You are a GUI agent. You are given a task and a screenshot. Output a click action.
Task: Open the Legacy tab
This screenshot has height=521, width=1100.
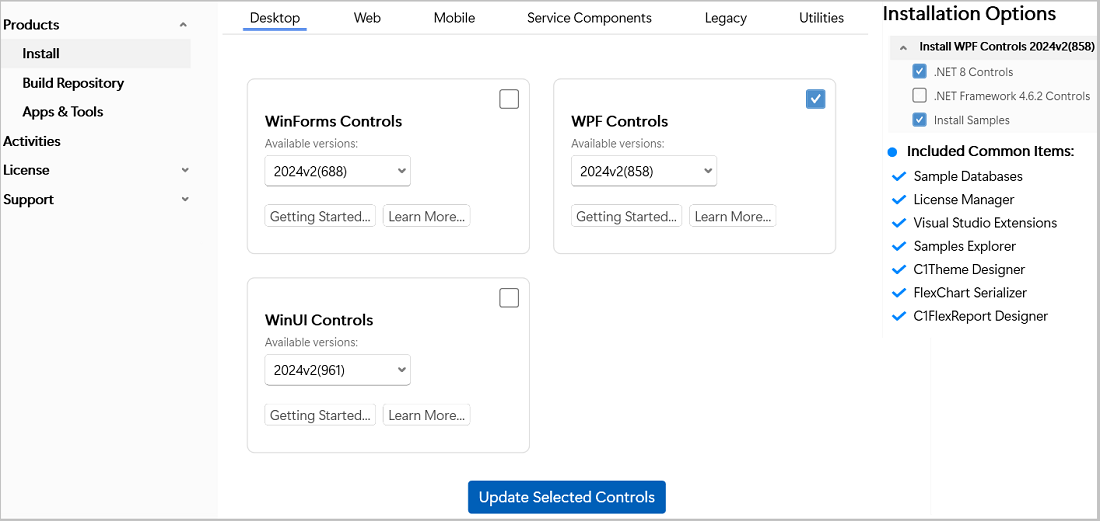(725, 18)
